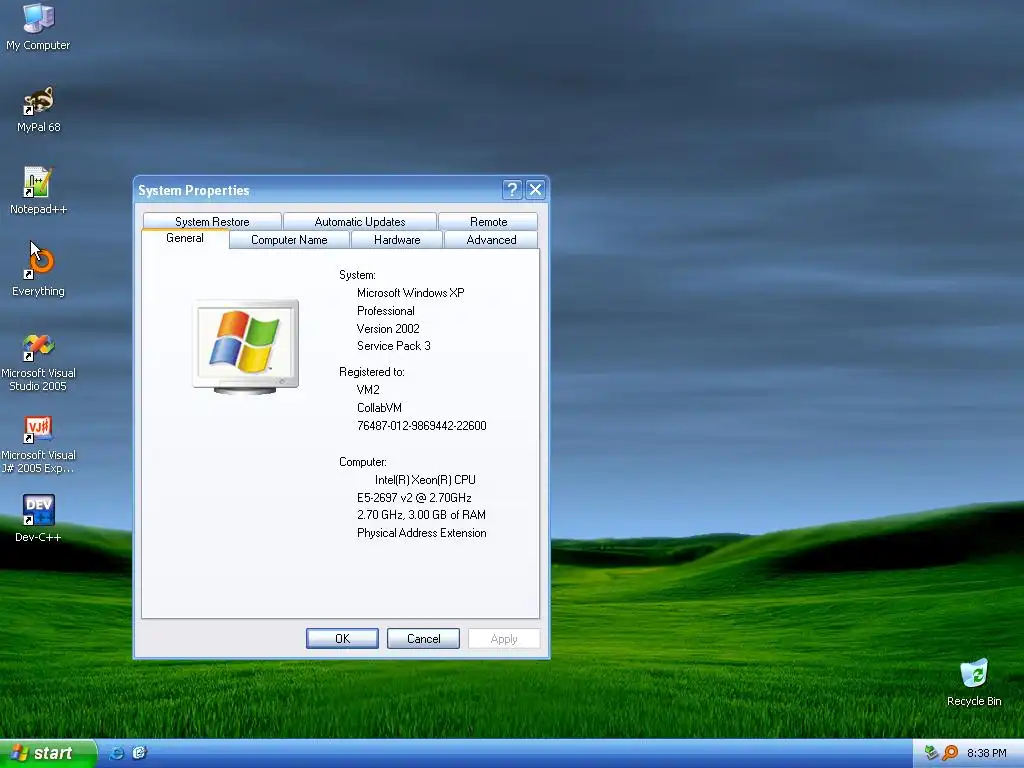Click the Help question mark button
The width and height of the screenshot is (1024, 768).
point(512,190)
